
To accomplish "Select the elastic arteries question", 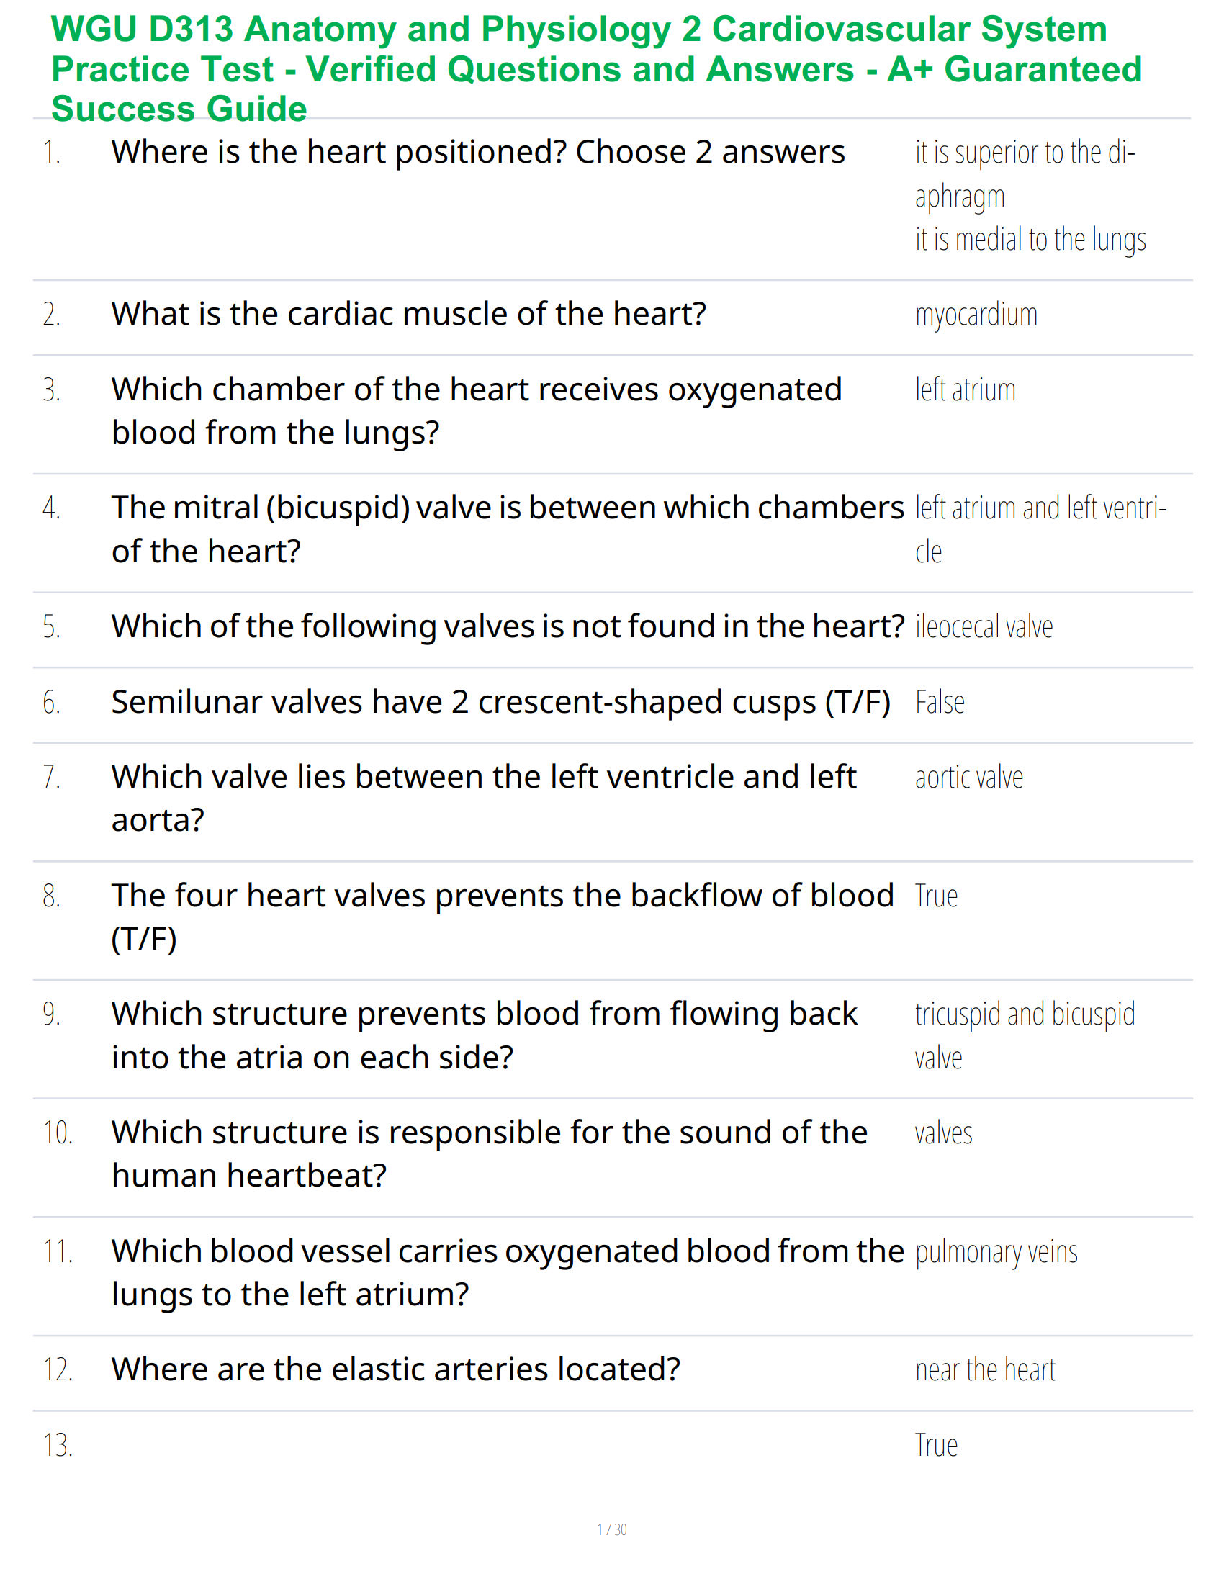I will 396,1369.
